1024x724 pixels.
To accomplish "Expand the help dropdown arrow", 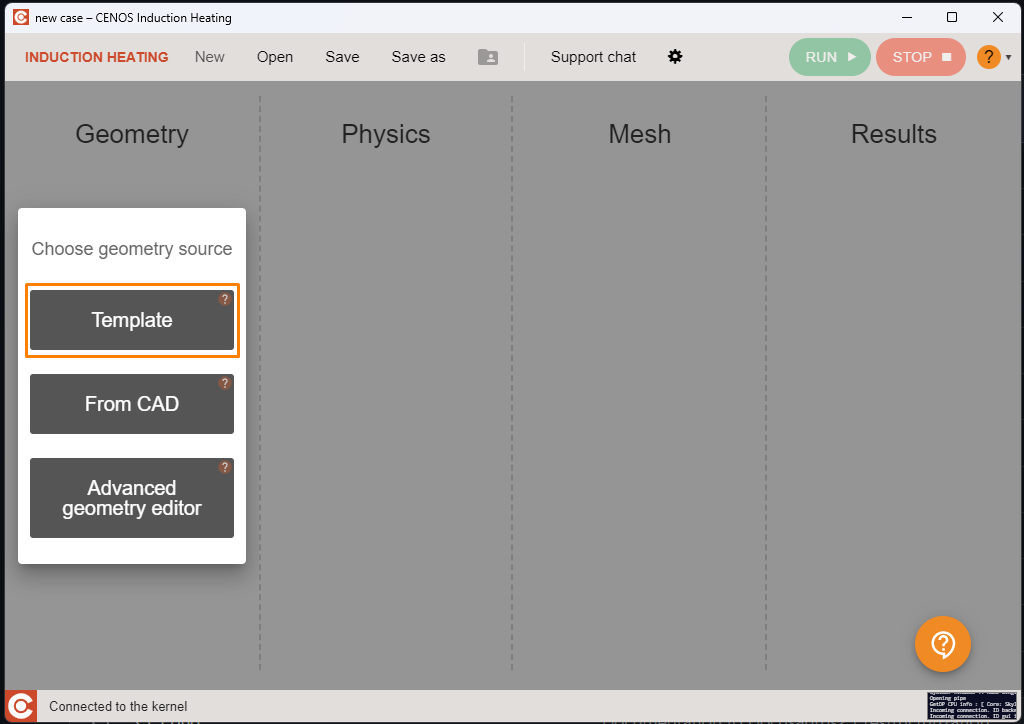I will [x=1009, y=57].
